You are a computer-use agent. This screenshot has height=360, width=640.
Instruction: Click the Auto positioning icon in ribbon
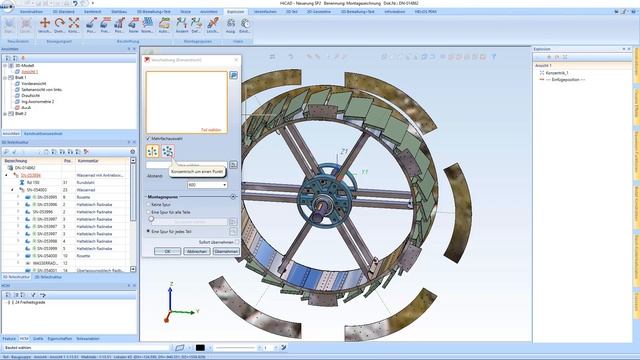[164, 25]
